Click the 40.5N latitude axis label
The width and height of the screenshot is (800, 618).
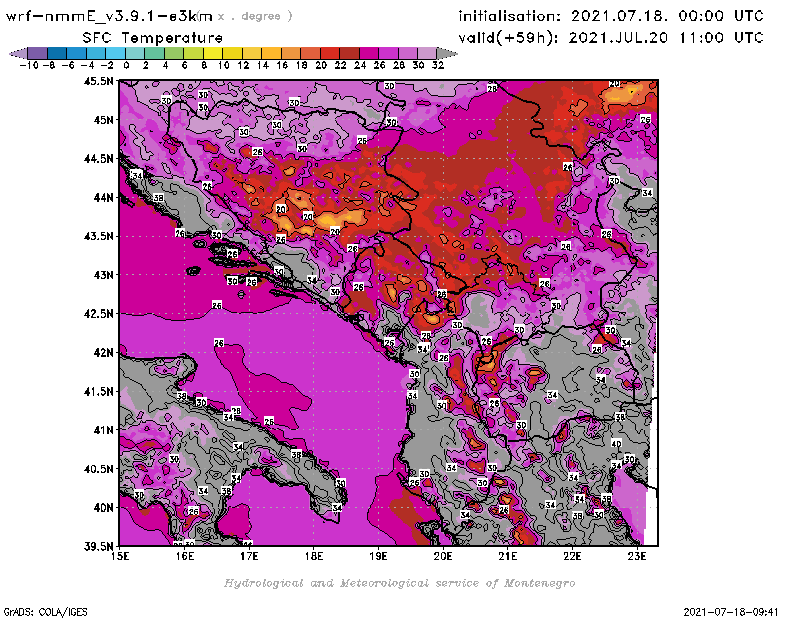98,469
